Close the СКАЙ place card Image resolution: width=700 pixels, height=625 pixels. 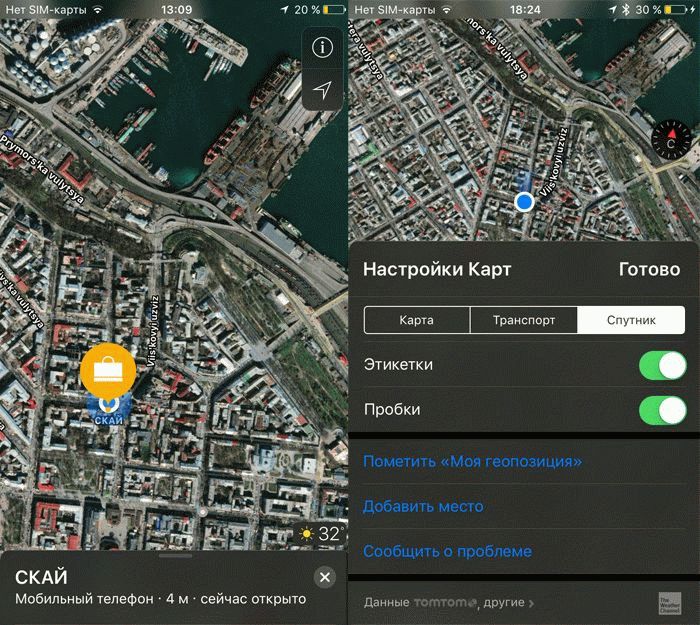point(323,577)
